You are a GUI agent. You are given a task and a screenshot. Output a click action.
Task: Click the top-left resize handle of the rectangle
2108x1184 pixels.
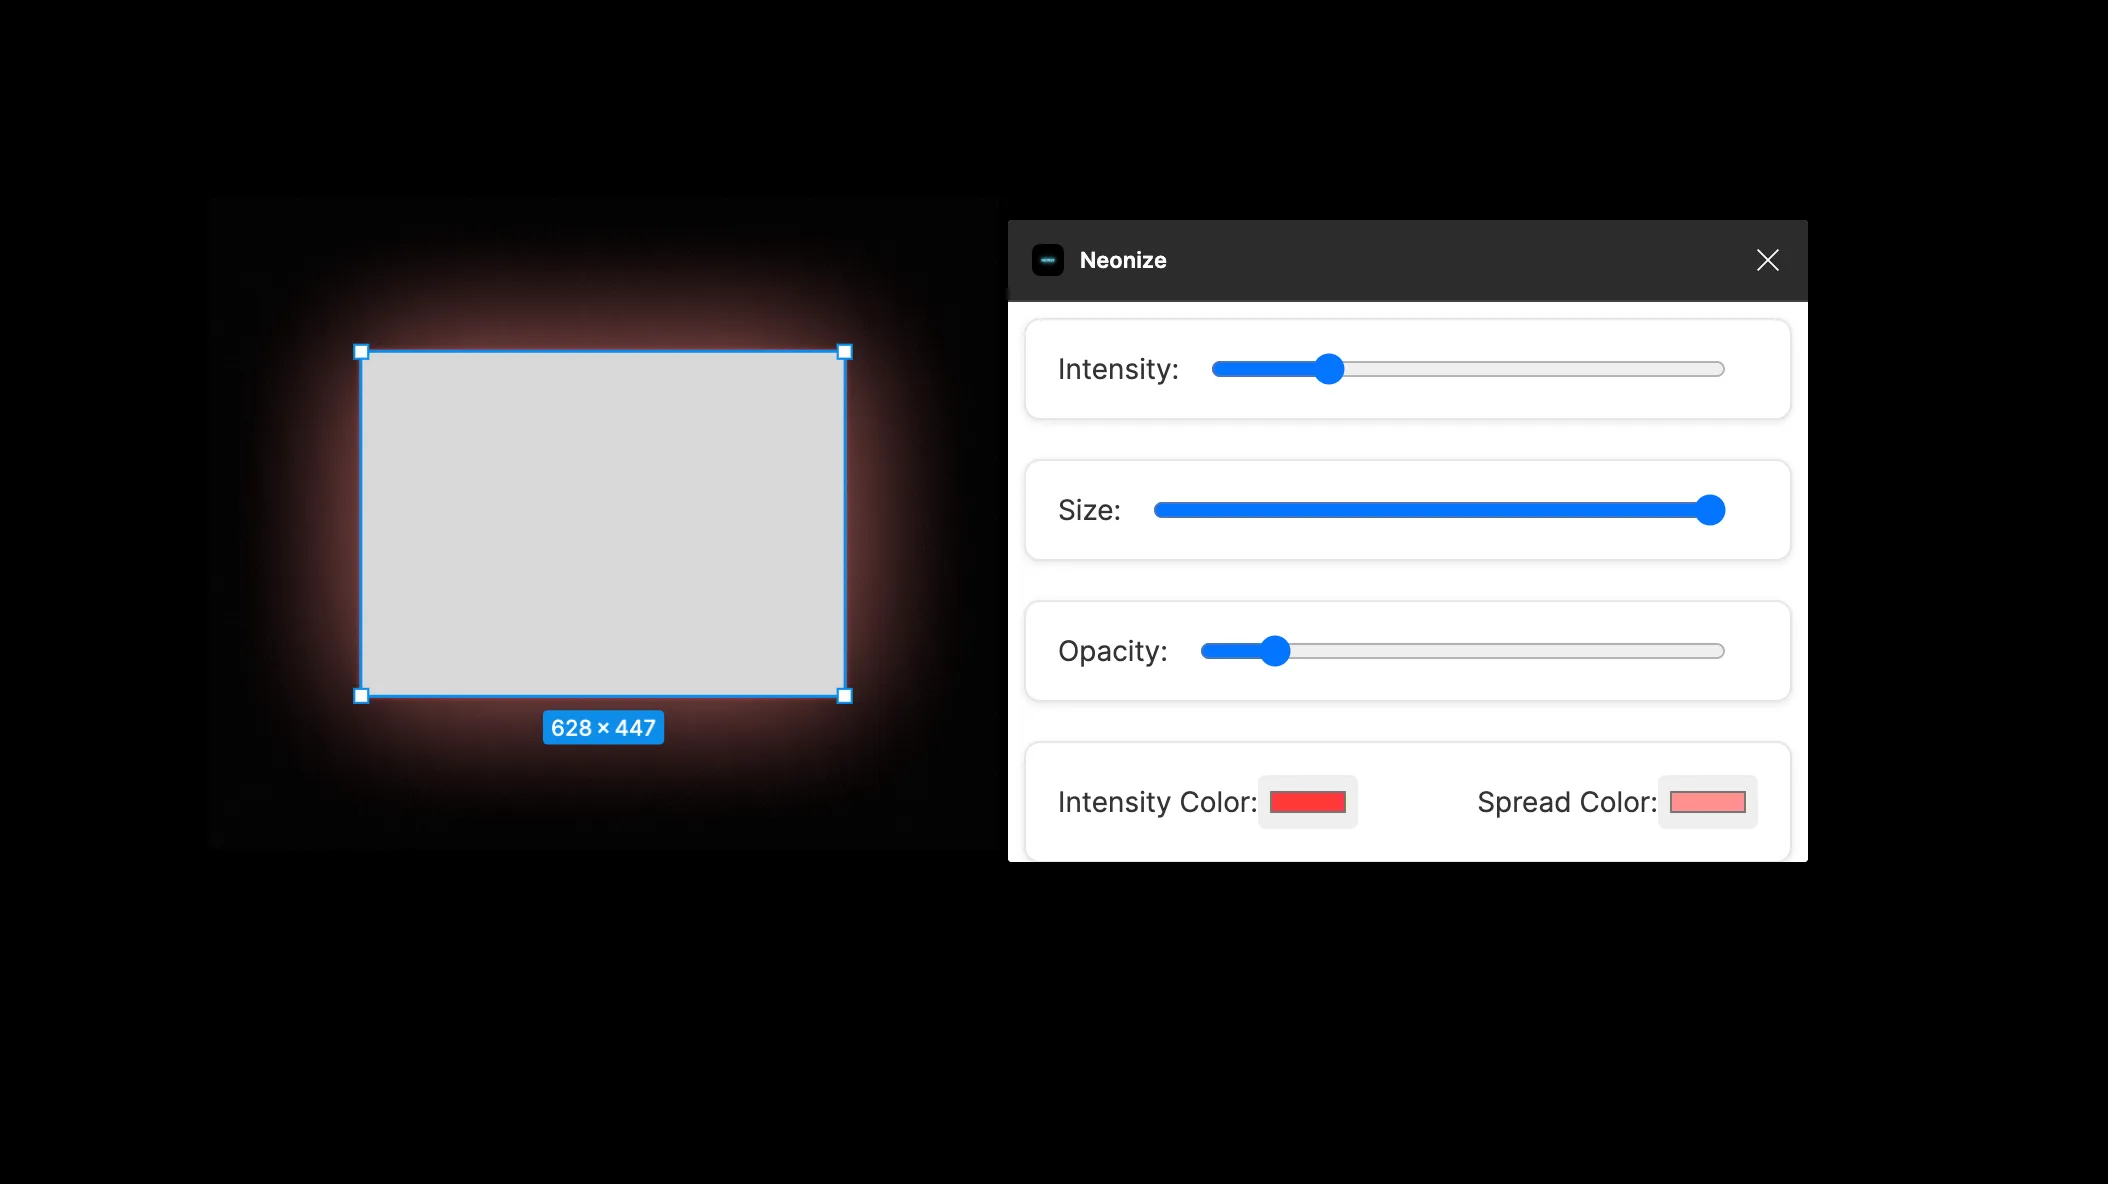tap(361, 352)
